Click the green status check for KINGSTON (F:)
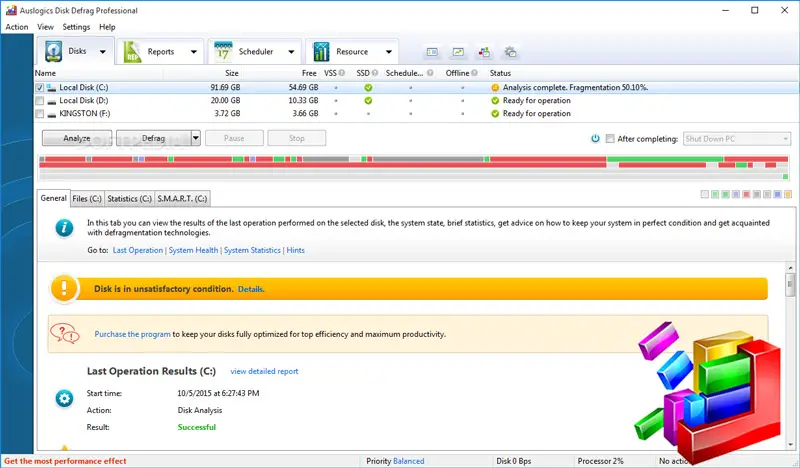This screenshot has height=468, width=800. click(495, 114)
